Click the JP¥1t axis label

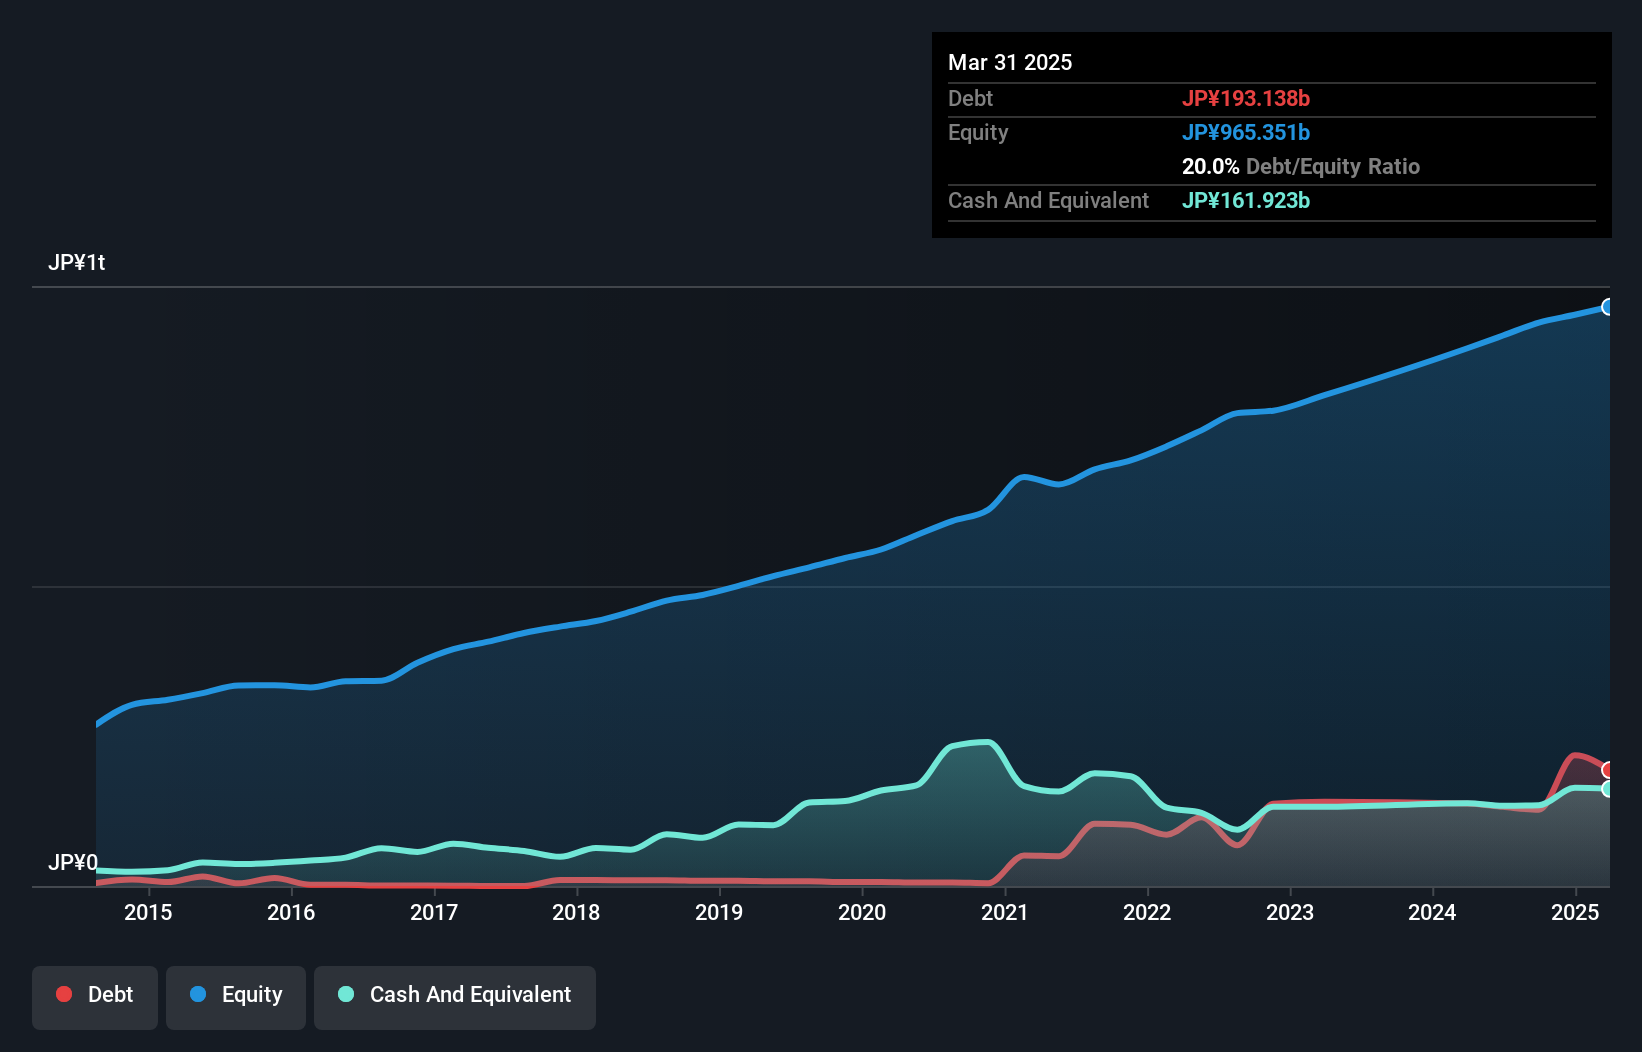79,262
